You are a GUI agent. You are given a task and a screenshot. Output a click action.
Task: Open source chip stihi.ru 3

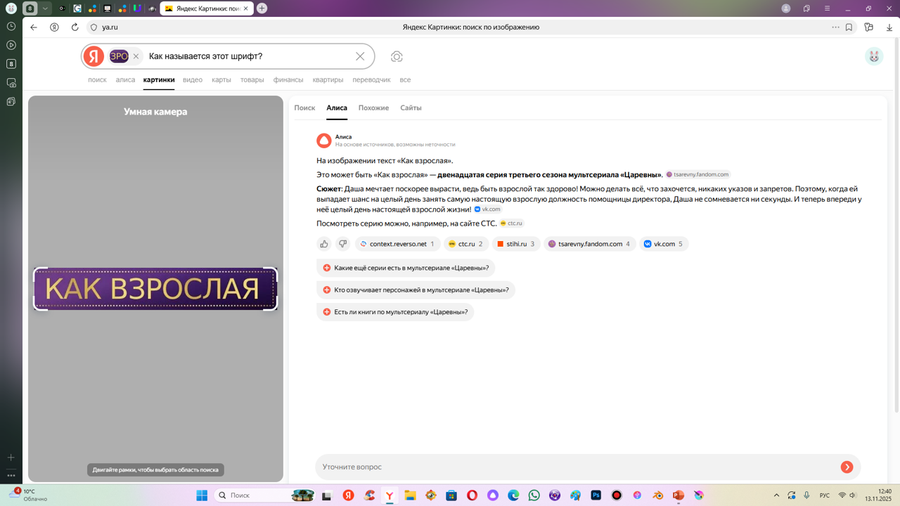[x=515, y=244]
